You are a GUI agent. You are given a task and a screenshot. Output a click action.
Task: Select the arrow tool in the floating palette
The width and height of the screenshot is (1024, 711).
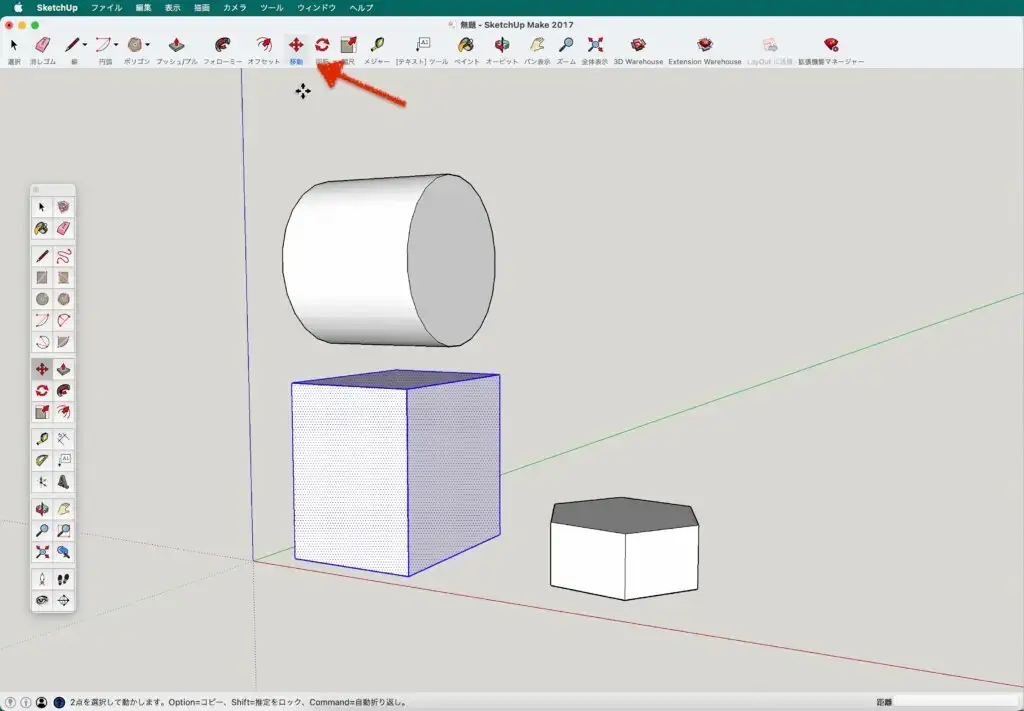click(x=42, y=207)
